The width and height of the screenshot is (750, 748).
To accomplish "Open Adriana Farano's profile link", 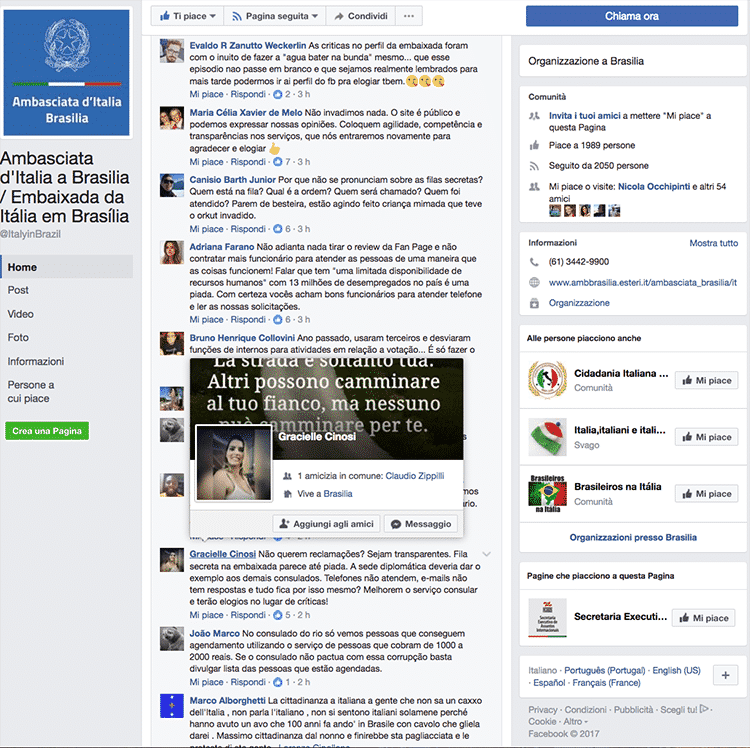I will point(221,247).
